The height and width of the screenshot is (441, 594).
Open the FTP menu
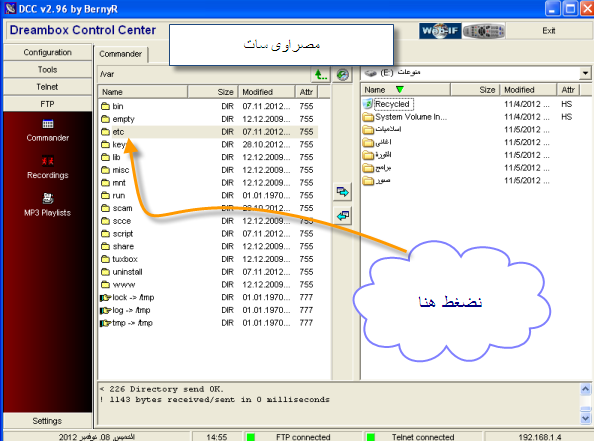point(48,104)
